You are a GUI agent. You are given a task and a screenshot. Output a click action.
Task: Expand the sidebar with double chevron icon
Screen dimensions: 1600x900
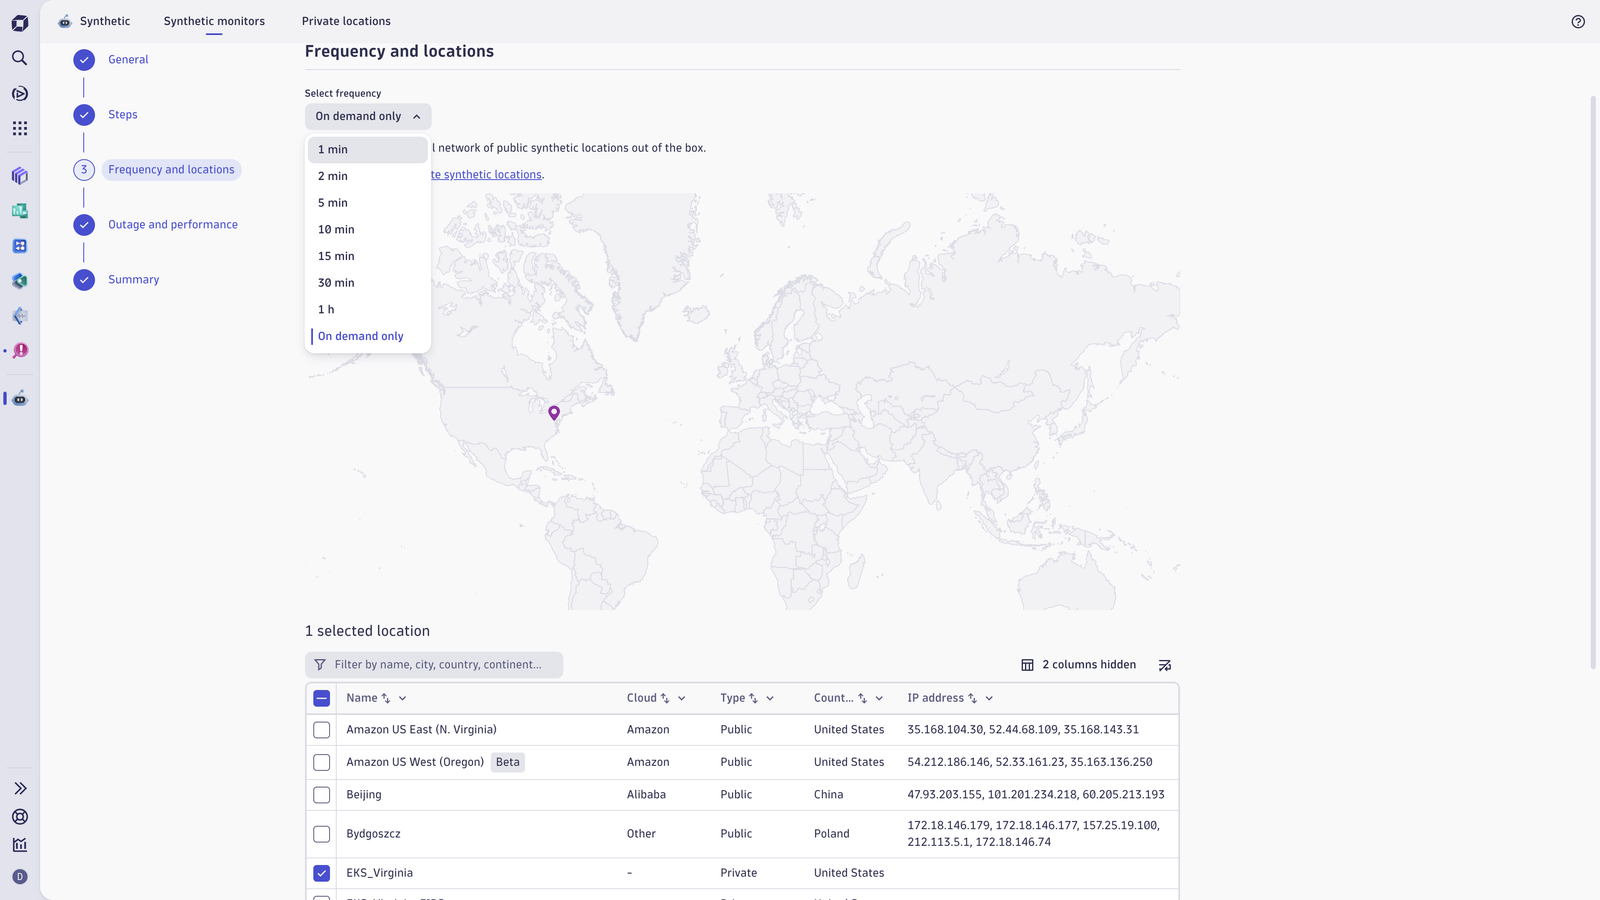pos(19,789)
